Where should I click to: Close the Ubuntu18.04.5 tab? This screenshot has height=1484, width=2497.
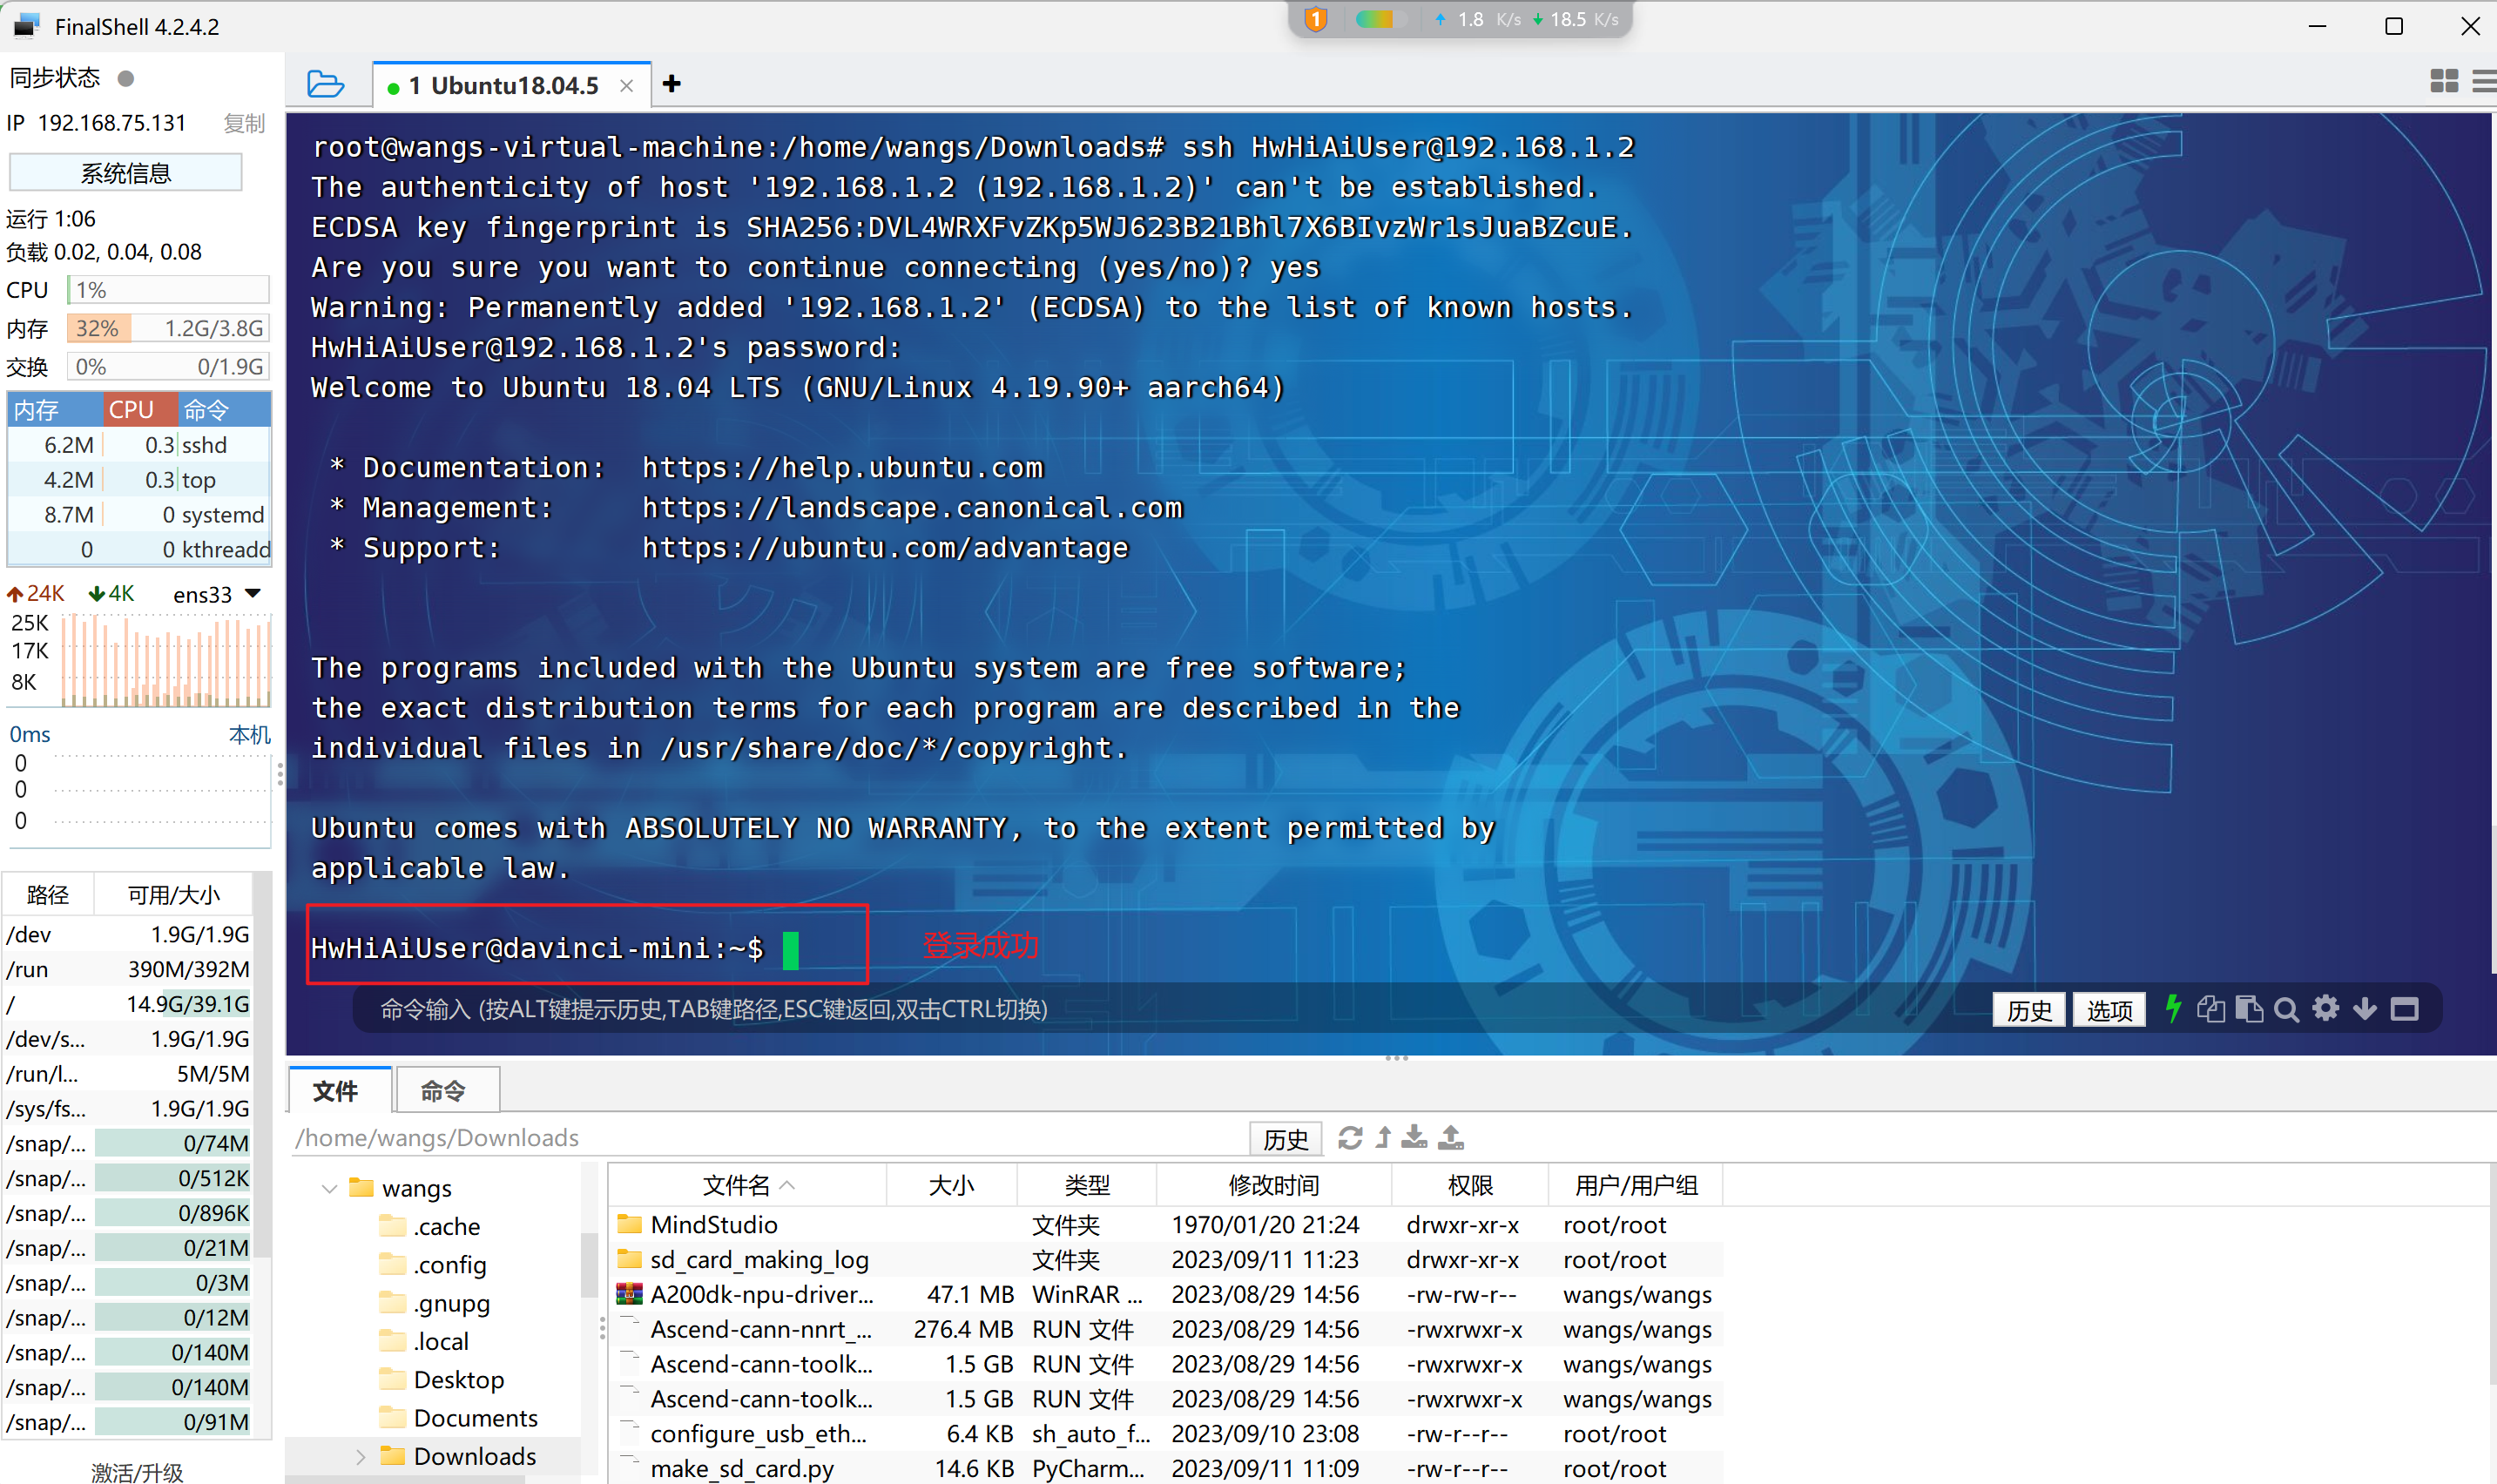(627, 86)
